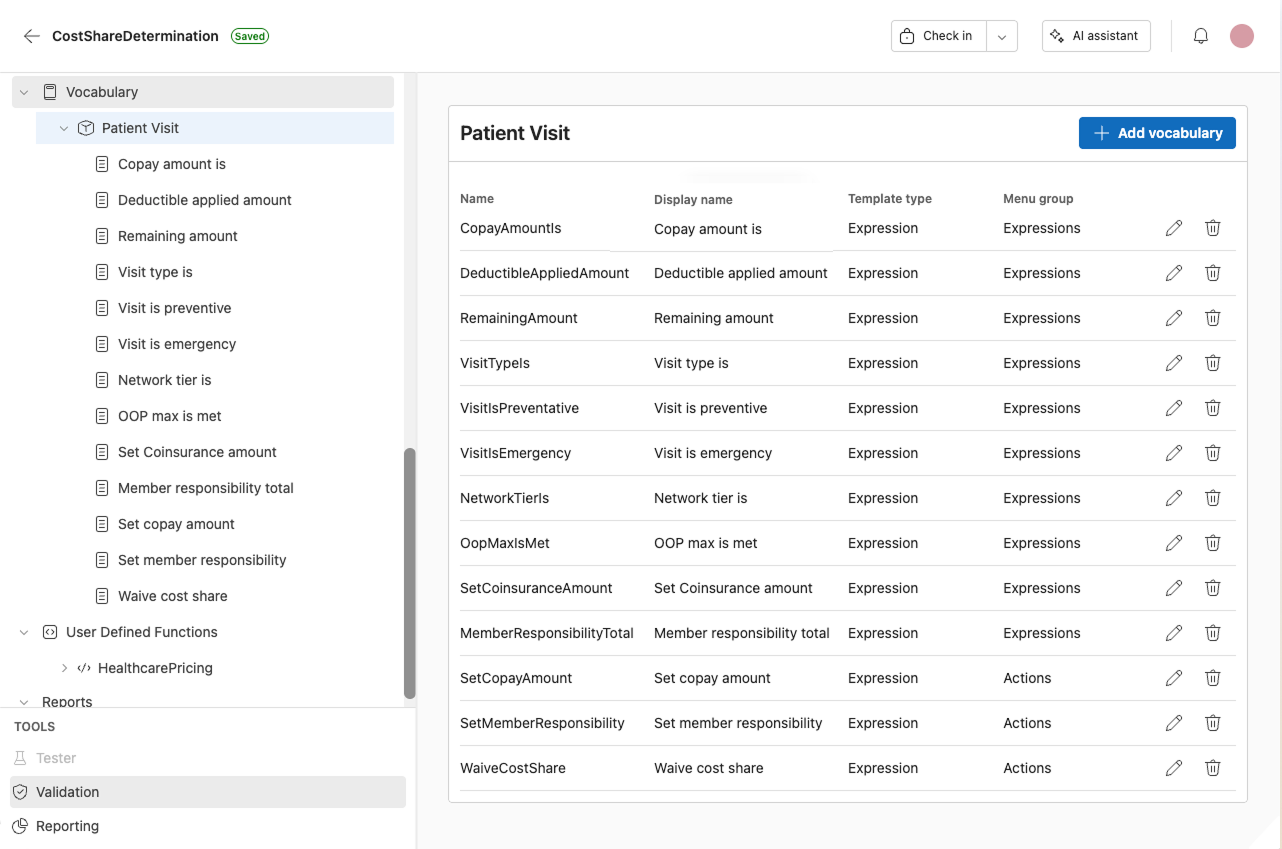1282x849 pixels.
Task: Select Set Coinsurance amount in tree
Action: tap(197, 452)
